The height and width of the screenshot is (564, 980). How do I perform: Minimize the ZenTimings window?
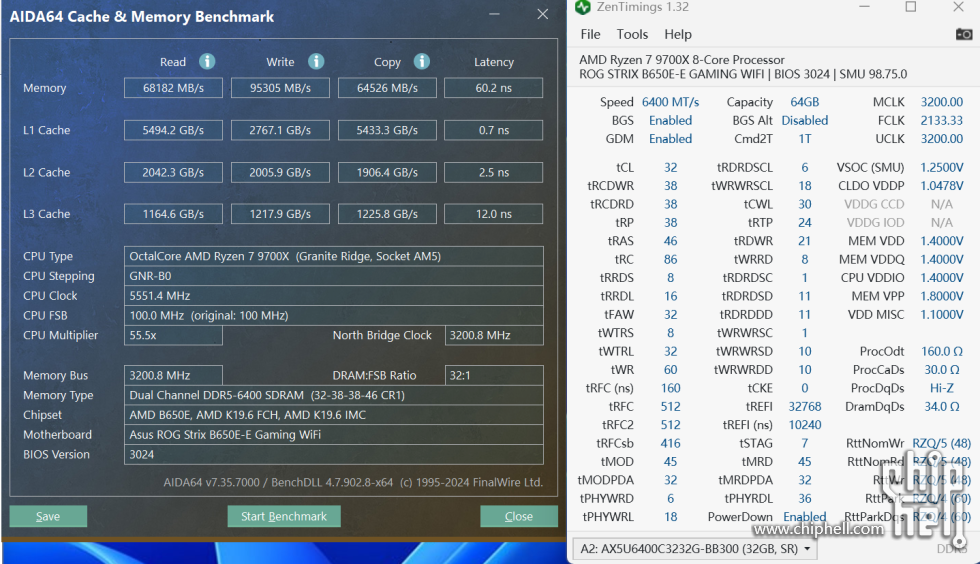click(x=864, y=7)
